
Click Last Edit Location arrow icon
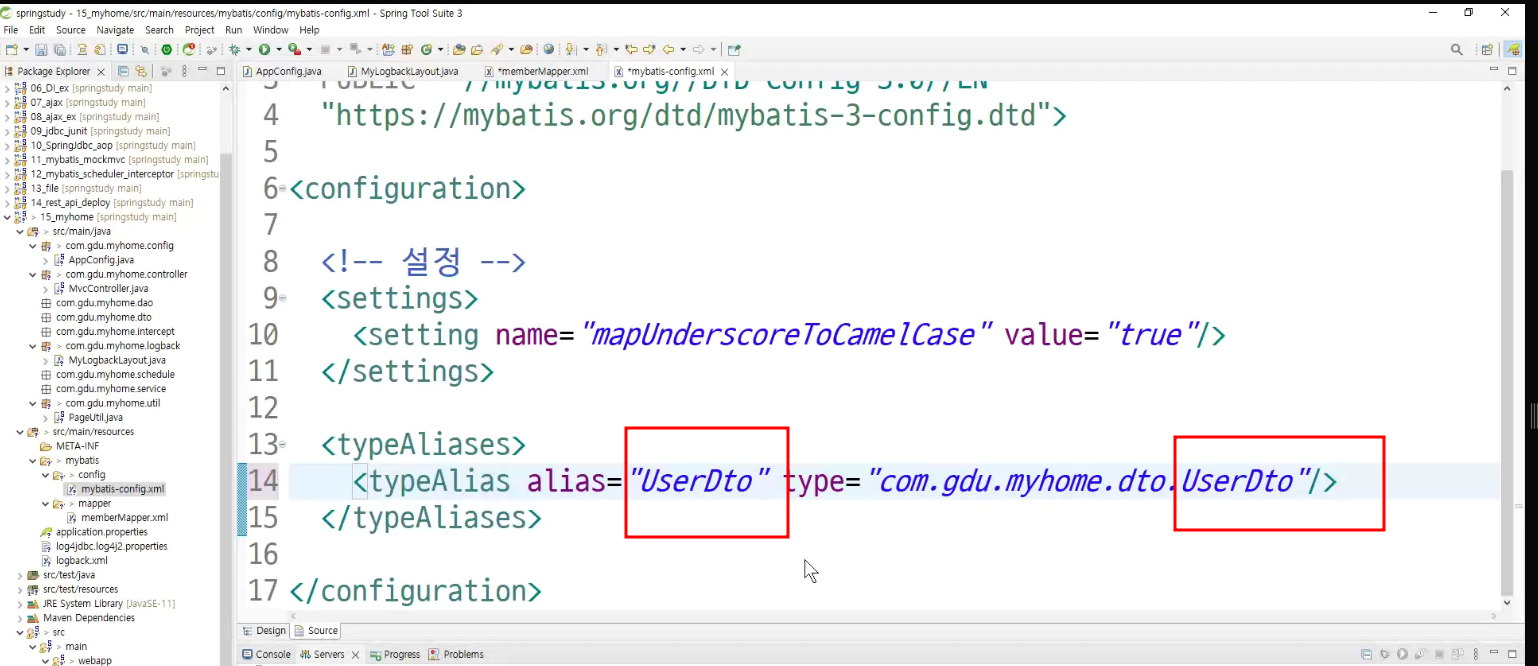click(631, 49)
